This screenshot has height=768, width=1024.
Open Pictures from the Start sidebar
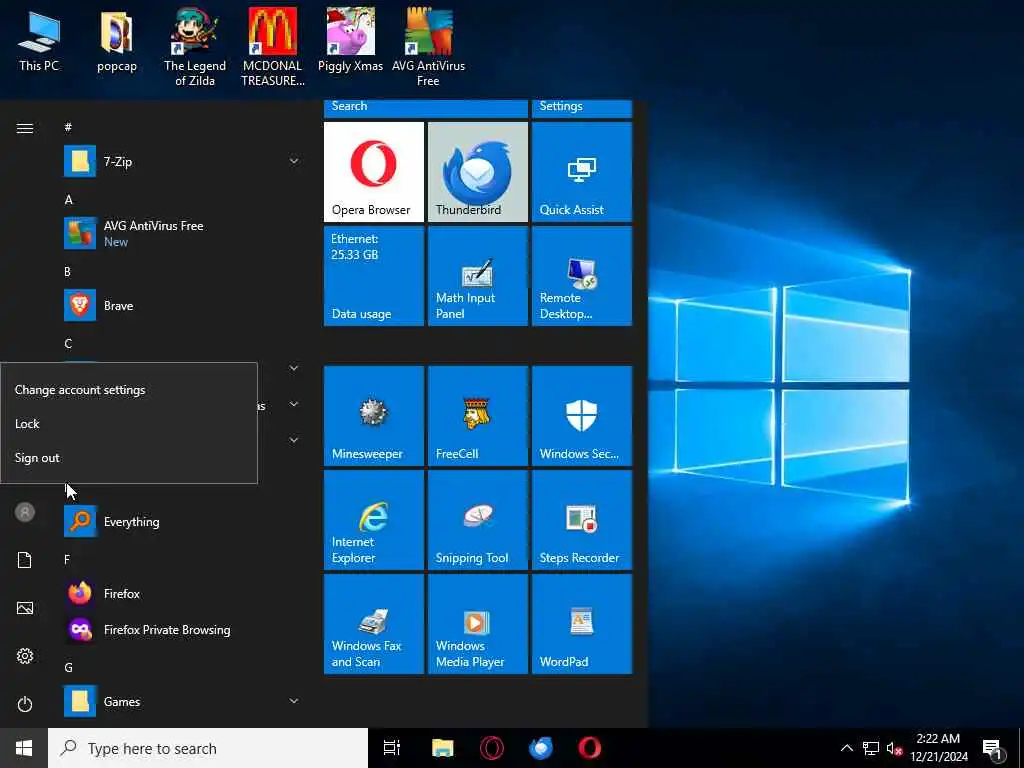point(25,608)
